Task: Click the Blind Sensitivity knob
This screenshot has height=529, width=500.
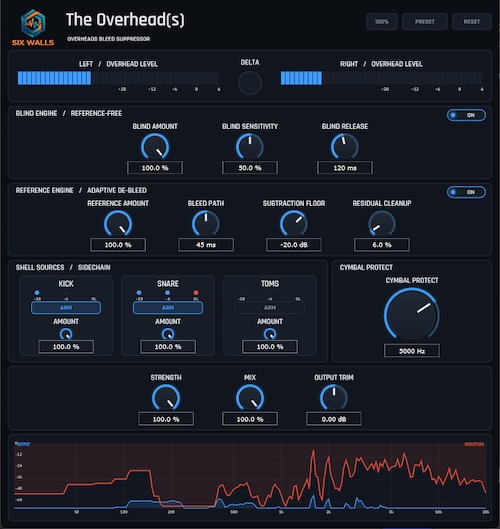Action: (250, 147)
